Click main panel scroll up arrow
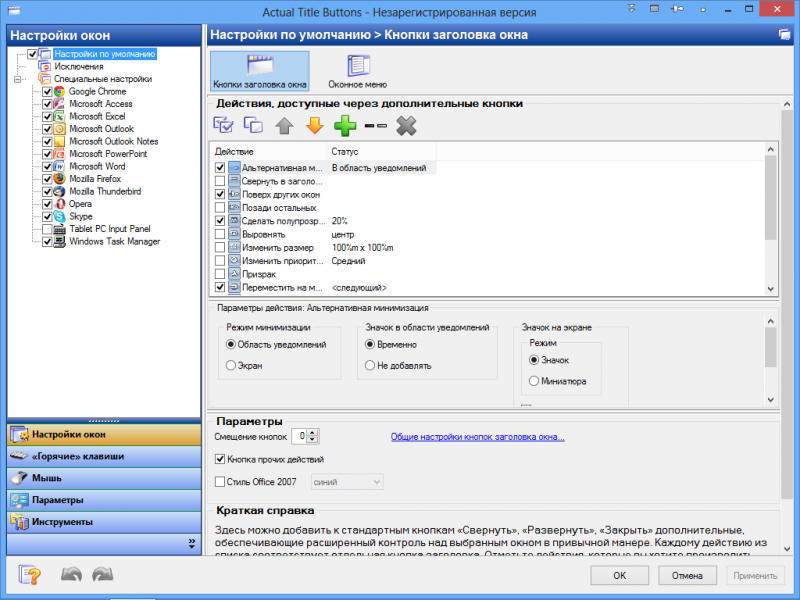 [786, 104]
